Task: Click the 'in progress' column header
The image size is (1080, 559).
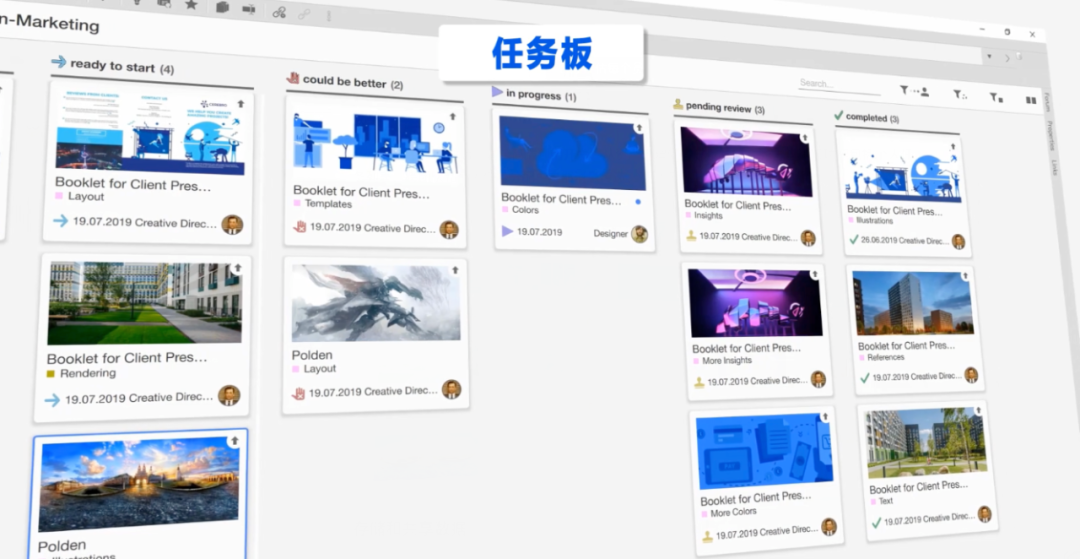Action: click(534, 94)
